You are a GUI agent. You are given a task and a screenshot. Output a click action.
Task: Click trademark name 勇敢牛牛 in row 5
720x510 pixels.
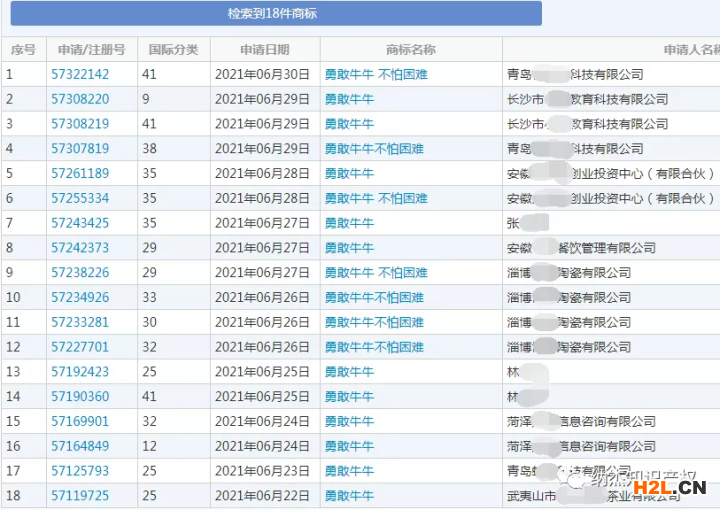click(x=349, y=174)
